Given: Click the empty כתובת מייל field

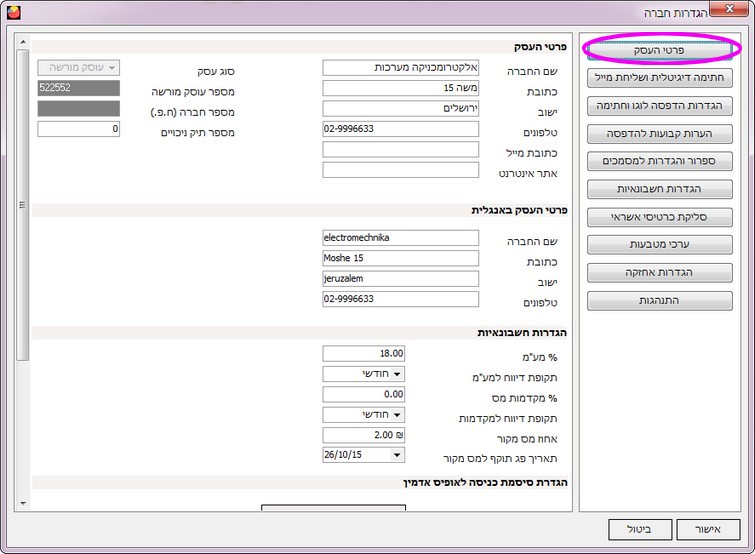Looking at the screenshot, I should tap(400, 150).
